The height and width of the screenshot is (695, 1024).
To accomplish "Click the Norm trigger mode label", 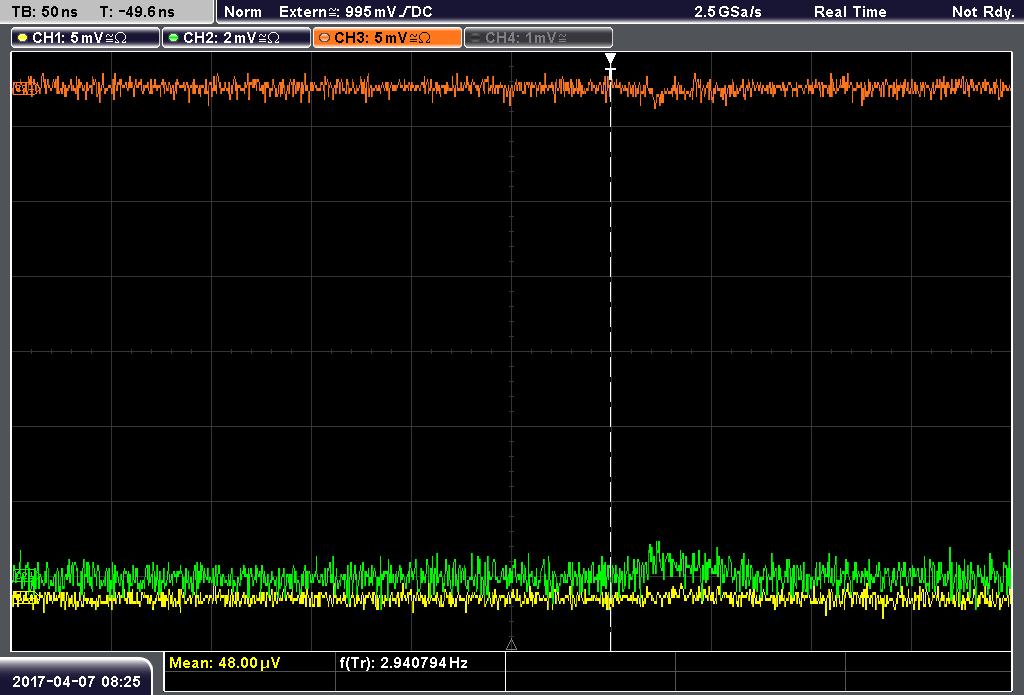I will tap(243, 12).
